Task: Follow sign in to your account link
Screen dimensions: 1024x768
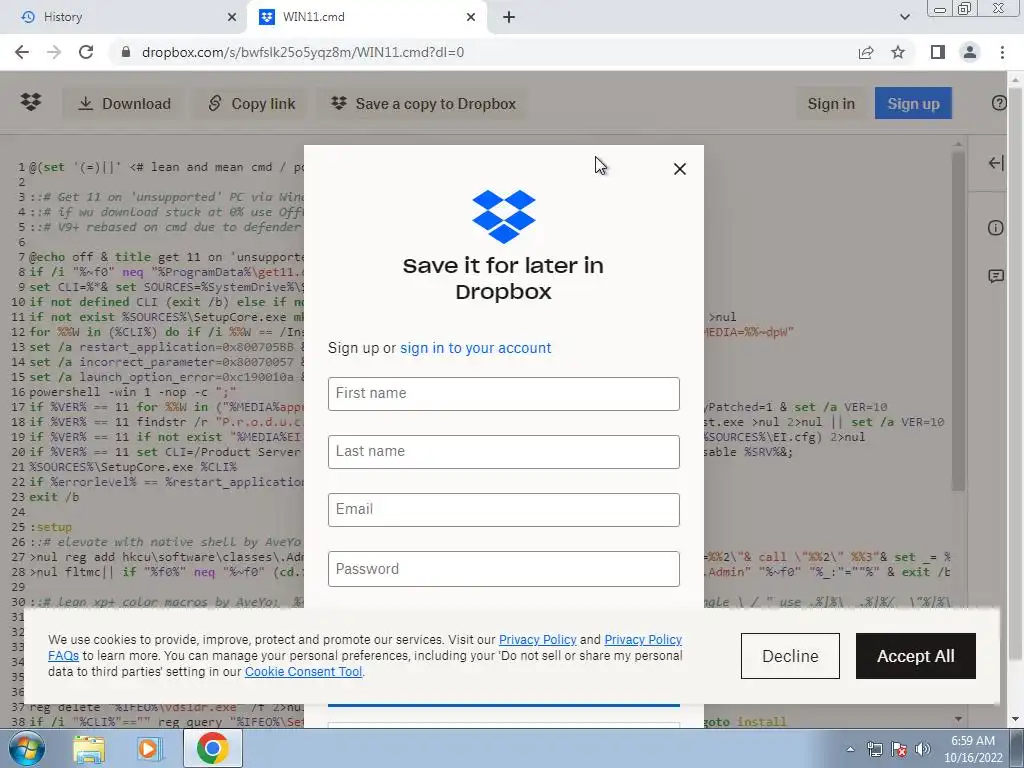Action: click(475, 348)
